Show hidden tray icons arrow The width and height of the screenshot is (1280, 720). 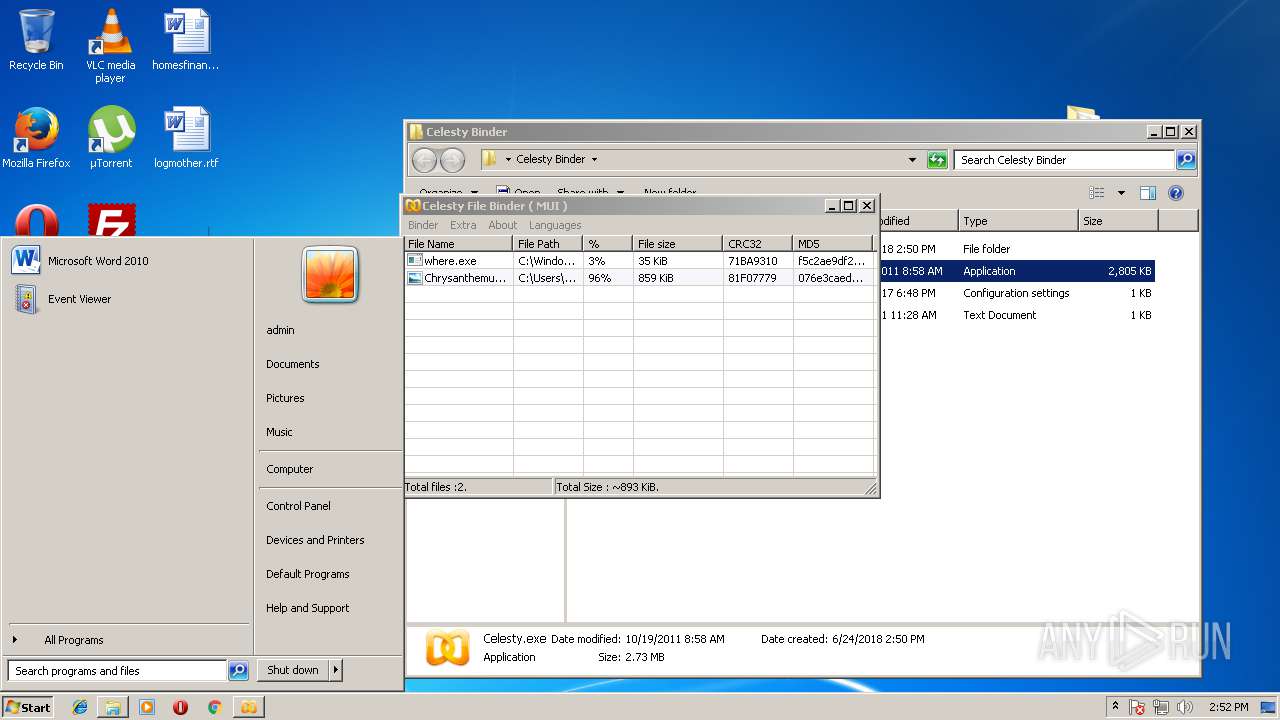coord(1115,706)
